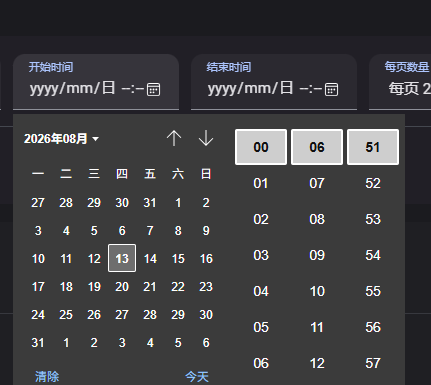Select day 6 in the second week row
Viewport: 431px width, 385px height.
tap(122, 230)
